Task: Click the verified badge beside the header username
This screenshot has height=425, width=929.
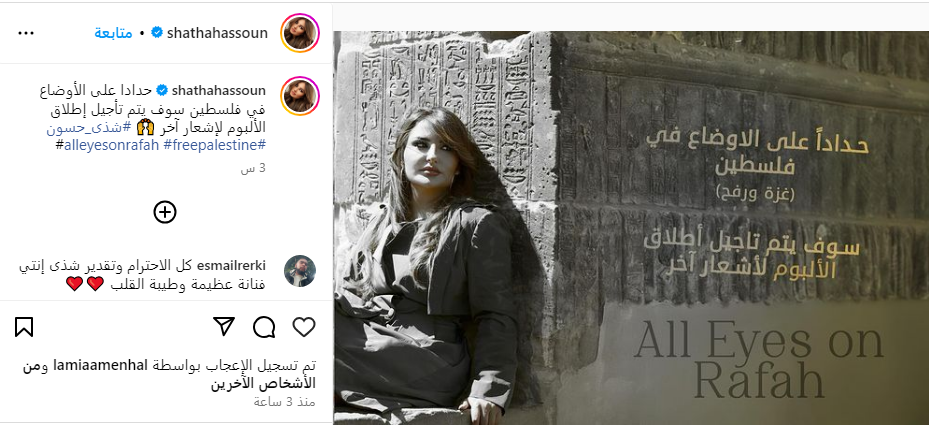Action: (157, 33)
